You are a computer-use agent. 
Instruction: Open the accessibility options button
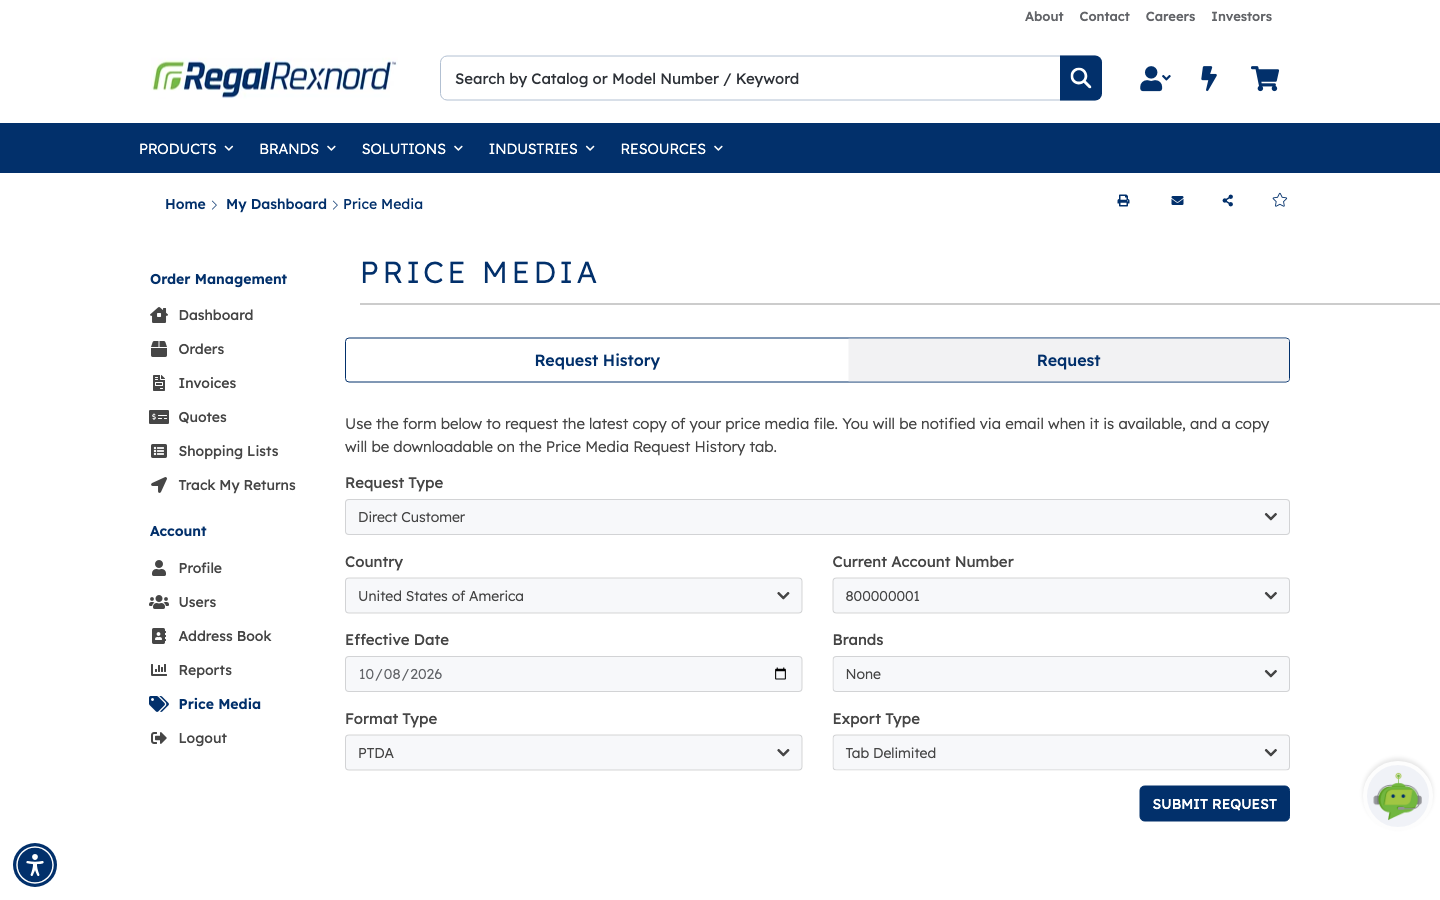(35, 865)
